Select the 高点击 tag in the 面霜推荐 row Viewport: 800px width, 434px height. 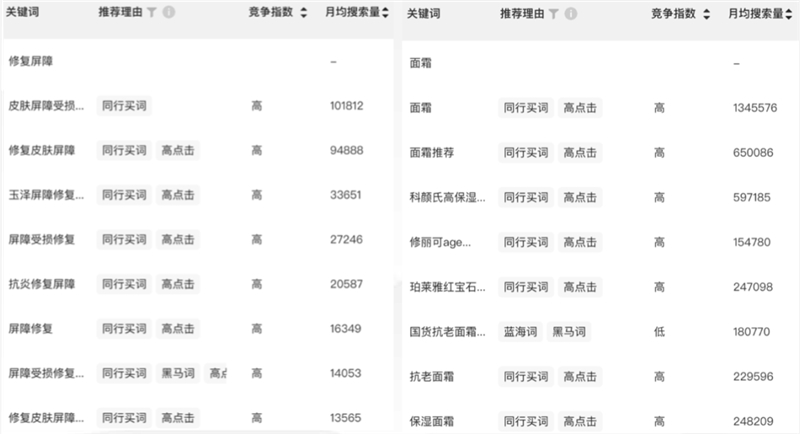(x=580, y=152)
